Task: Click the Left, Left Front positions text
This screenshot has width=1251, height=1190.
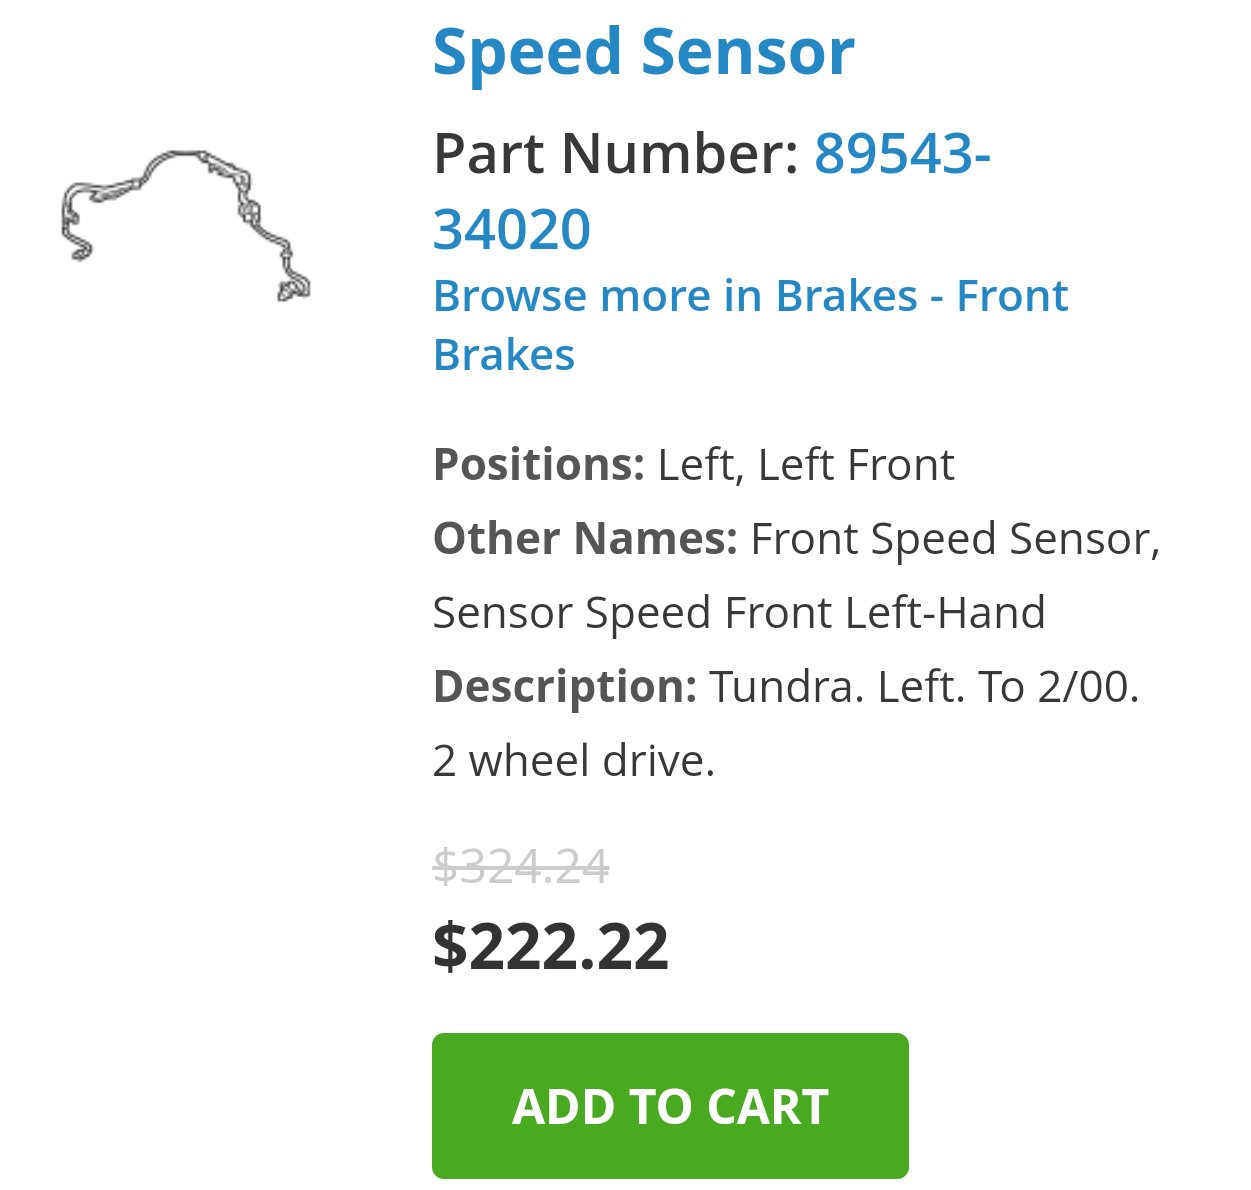Action: coord(806,465)
